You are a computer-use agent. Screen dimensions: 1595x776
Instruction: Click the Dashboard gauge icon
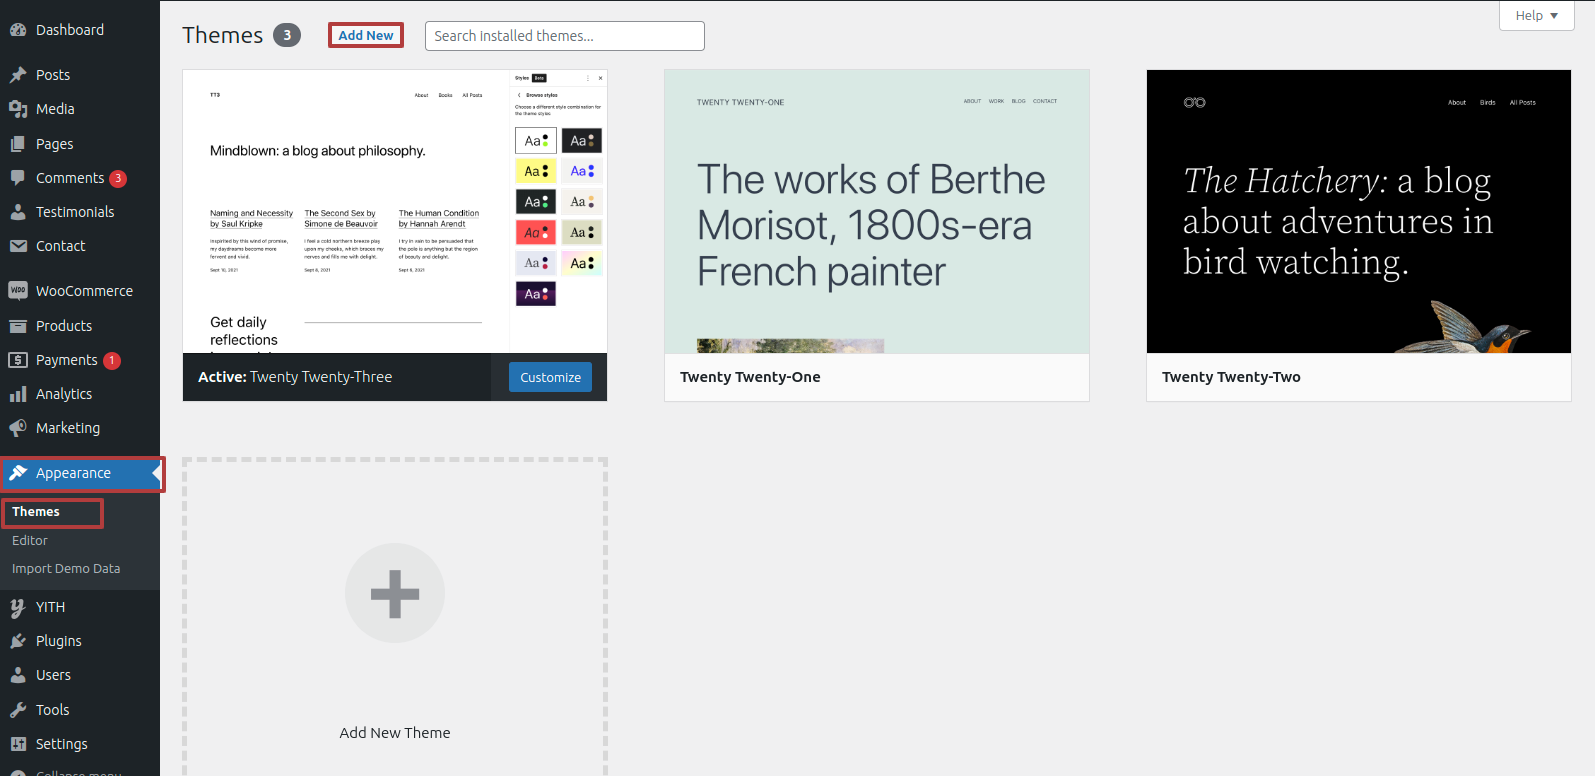[18, 30]
